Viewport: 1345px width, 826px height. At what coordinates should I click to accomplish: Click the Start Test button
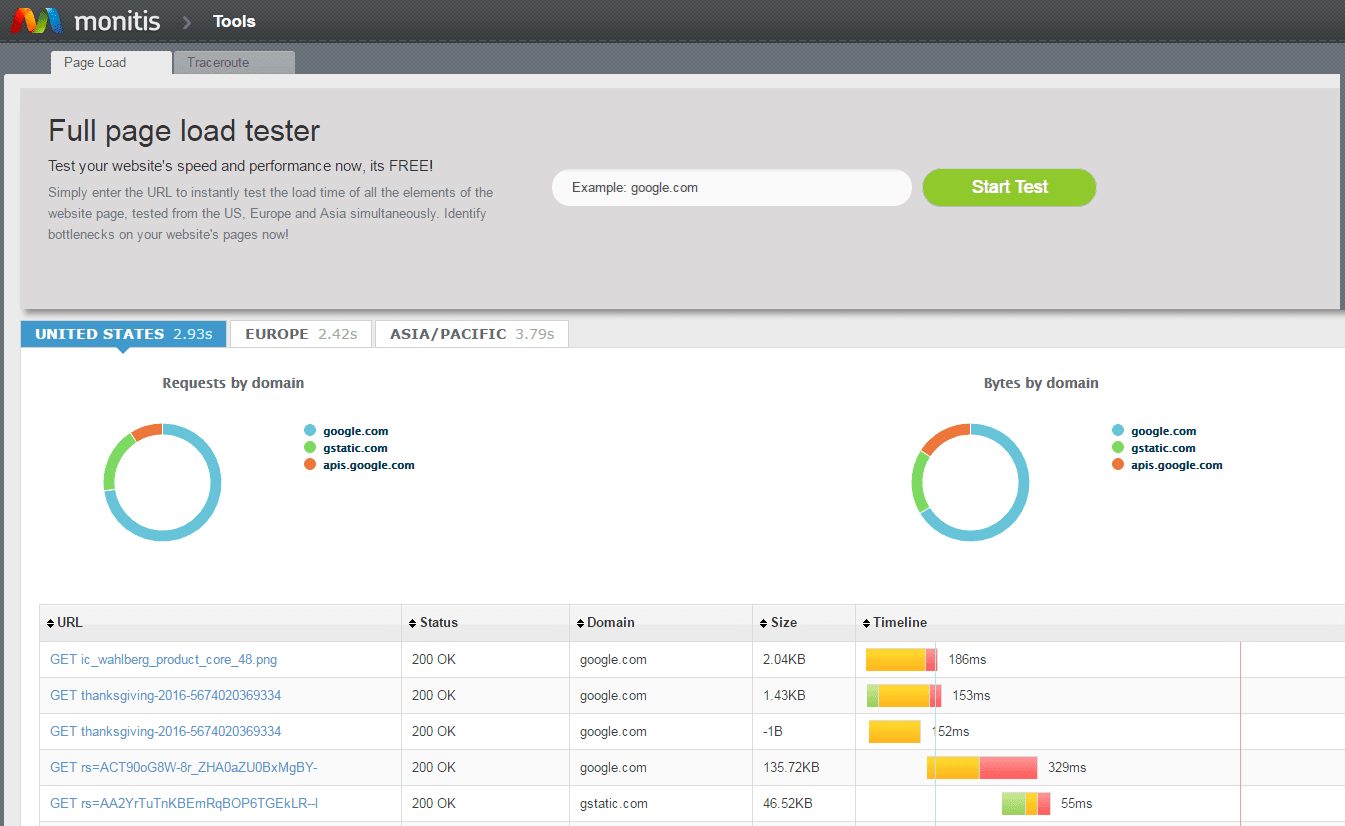[1009, 187]
